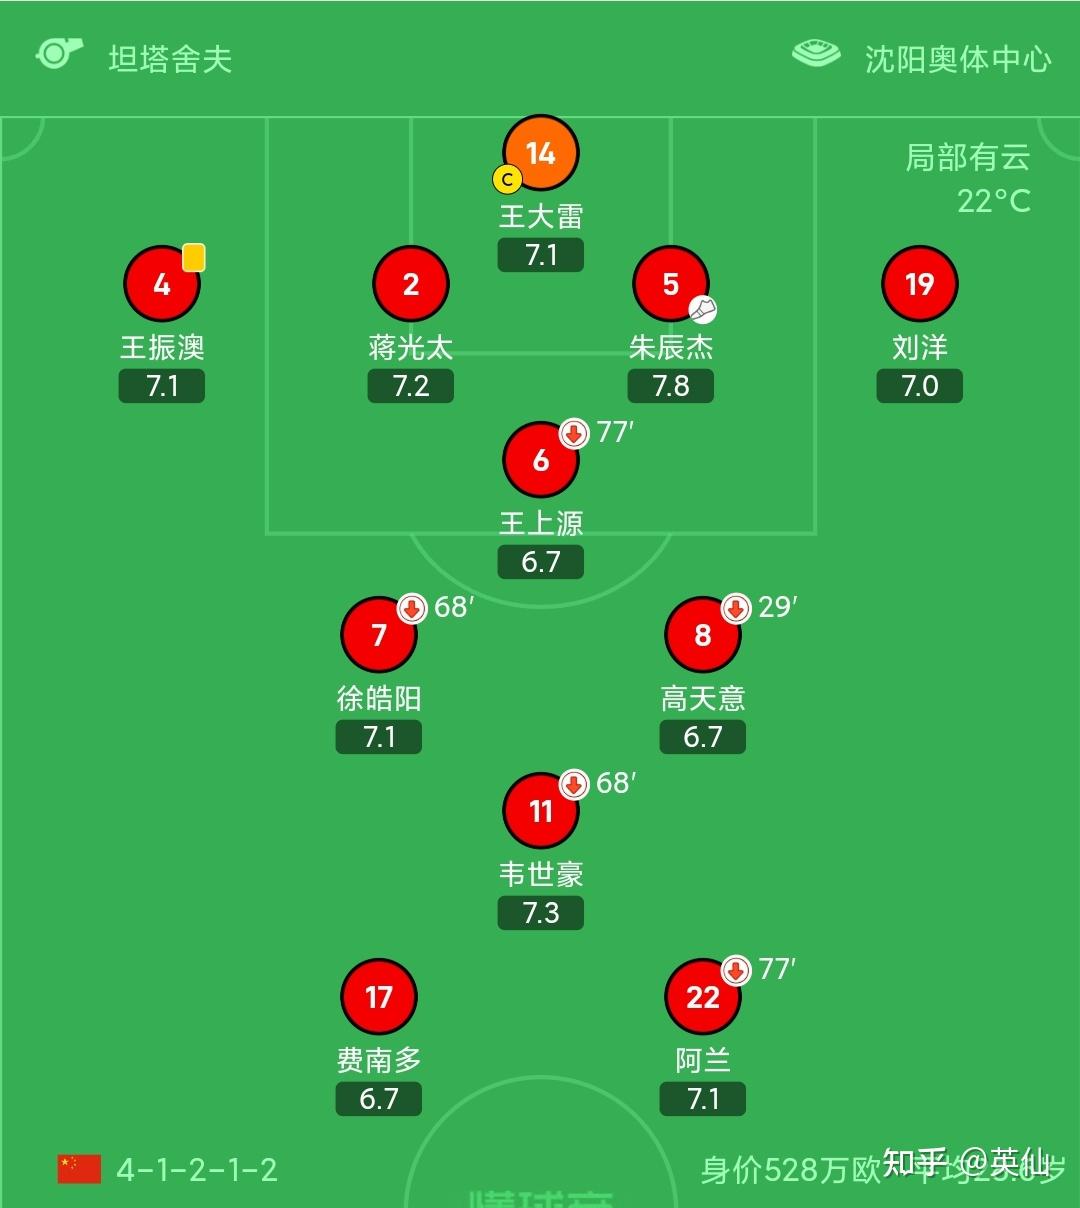Click 蒋光太's 7.2 rating badge

pos(411,386)
